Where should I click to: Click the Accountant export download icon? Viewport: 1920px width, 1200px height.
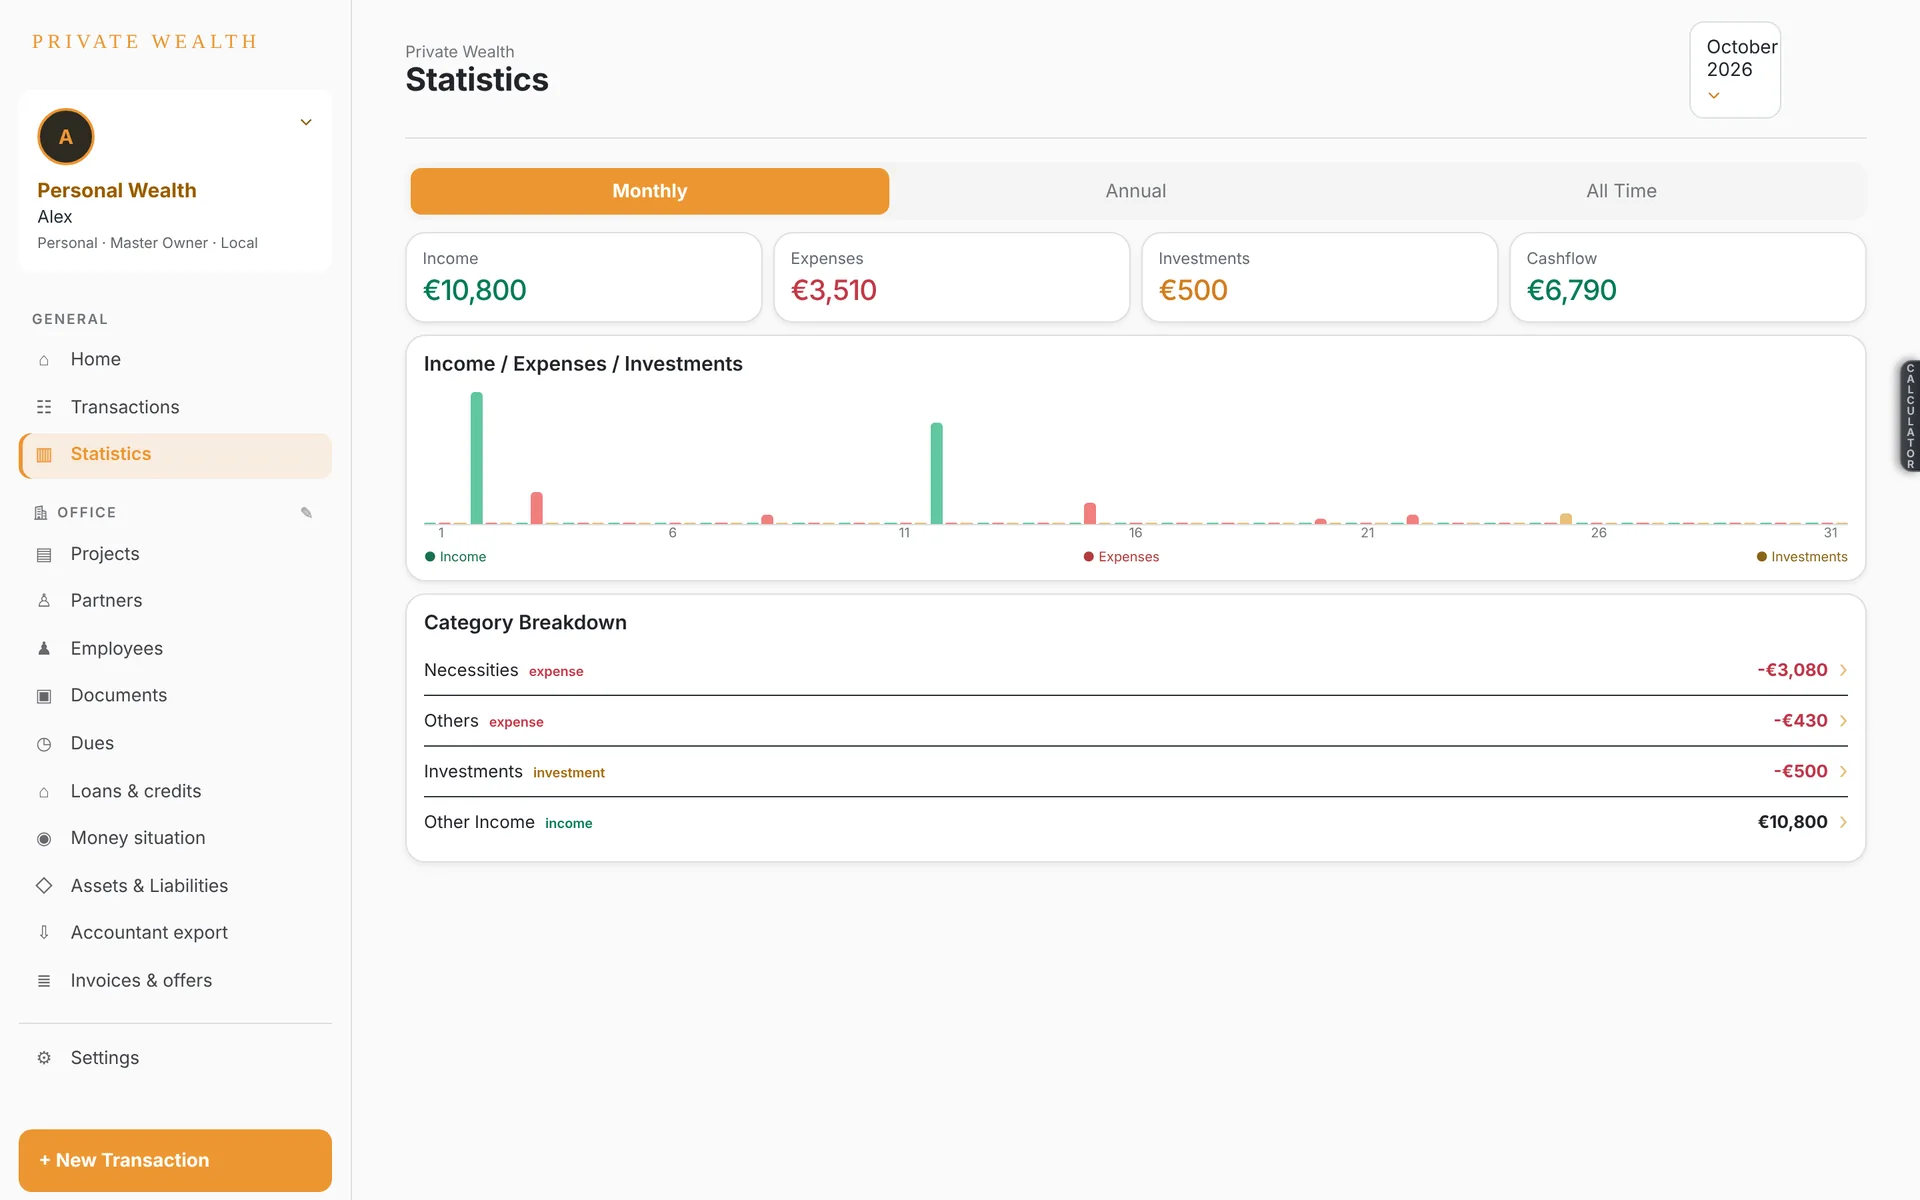44,933
